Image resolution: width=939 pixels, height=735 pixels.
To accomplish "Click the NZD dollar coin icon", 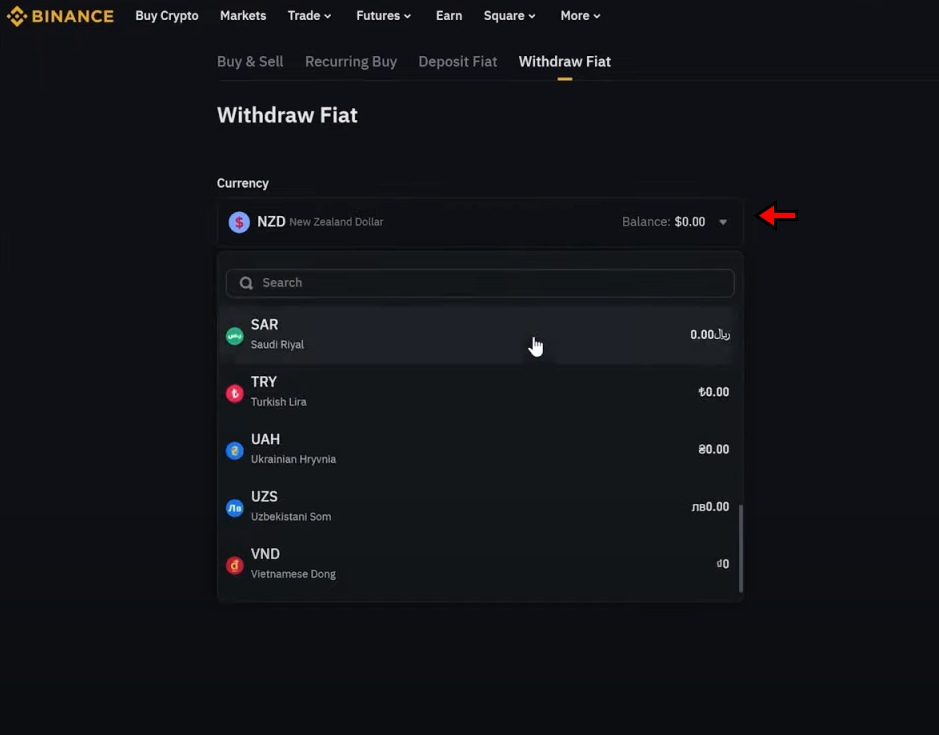I will 238,221.
